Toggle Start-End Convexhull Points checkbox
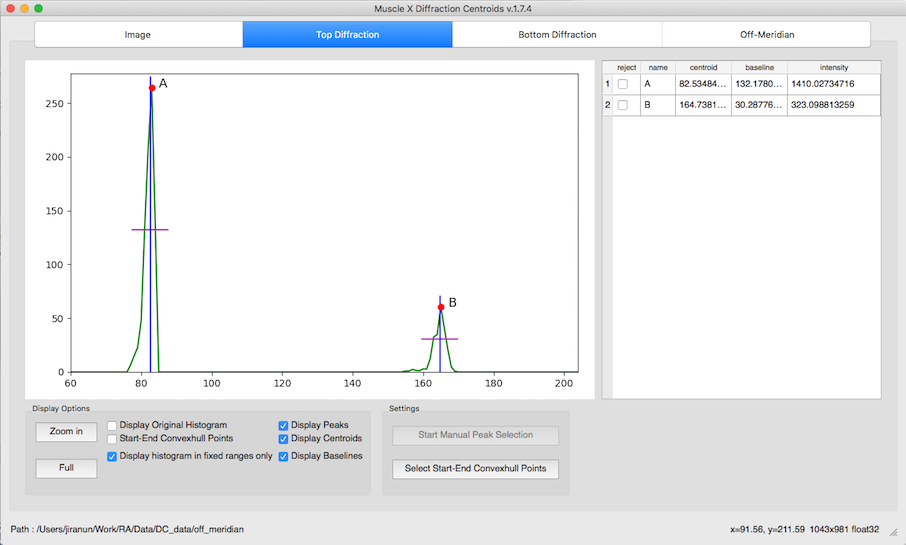This screenshot has height=545, width=906. point(112,439)
